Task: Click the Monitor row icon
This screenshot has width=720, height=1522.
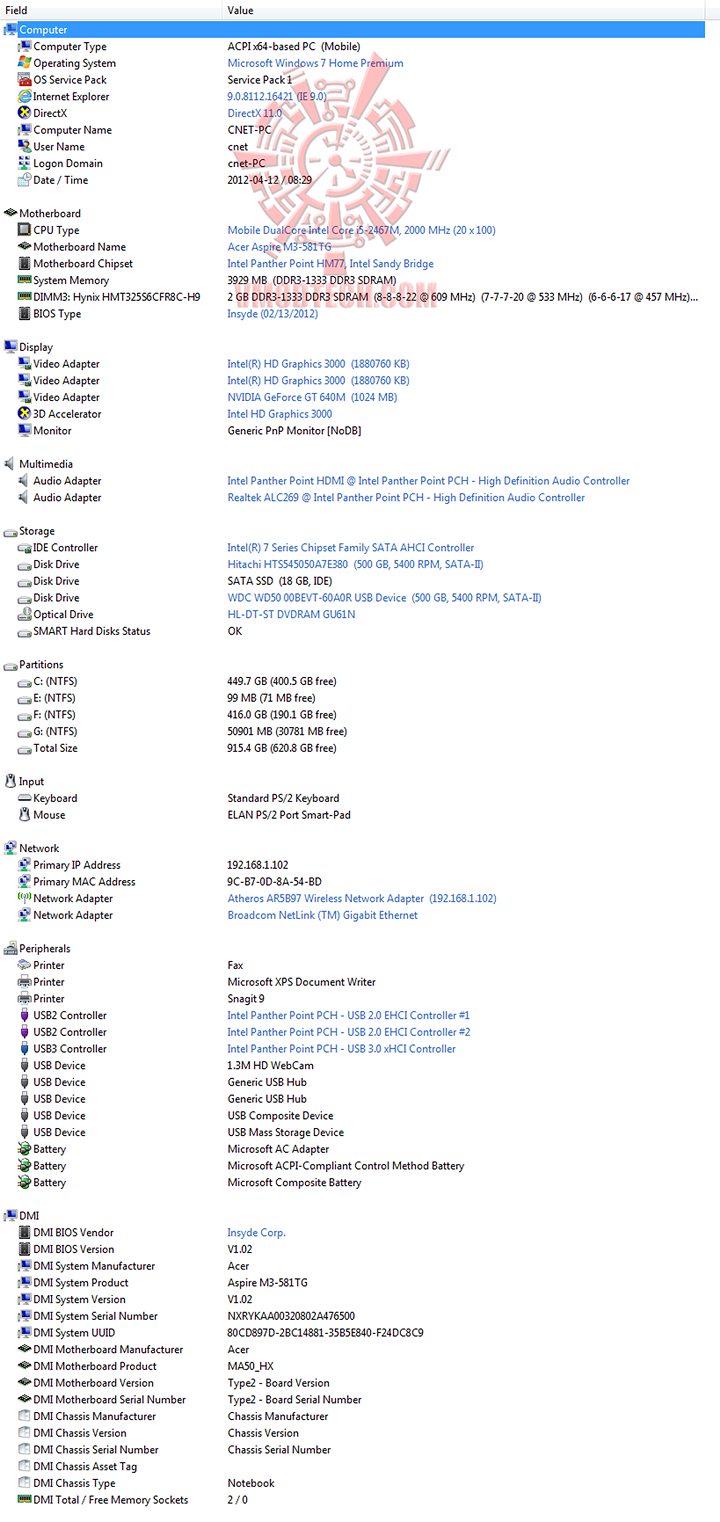Action: (x=25, y=430)
